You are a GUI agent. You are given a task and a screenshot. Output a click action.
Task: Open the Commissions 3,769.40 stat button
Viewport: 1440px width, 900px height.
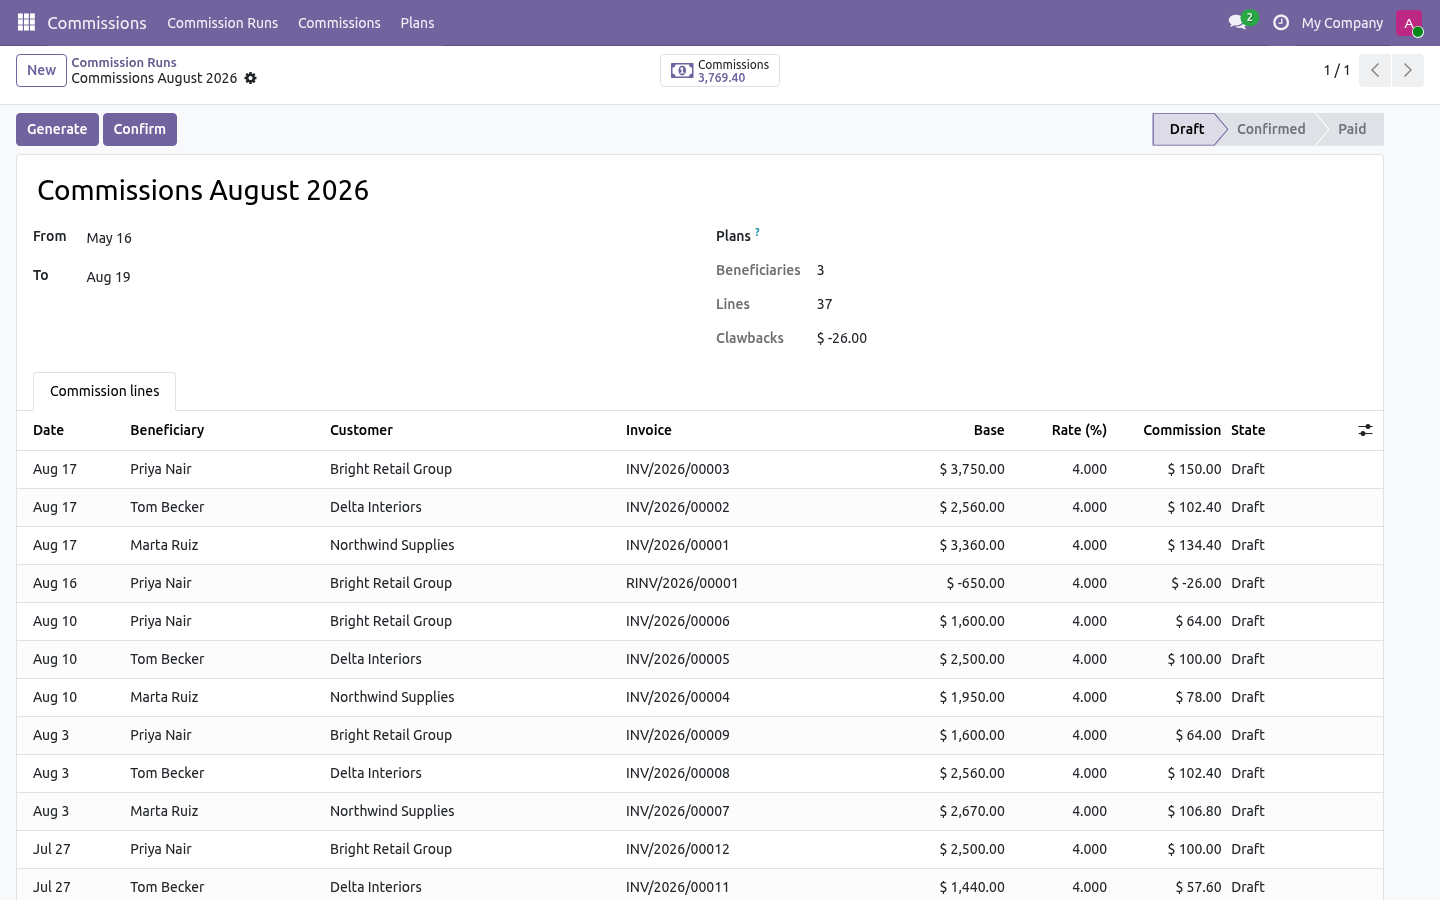(720, 71)
